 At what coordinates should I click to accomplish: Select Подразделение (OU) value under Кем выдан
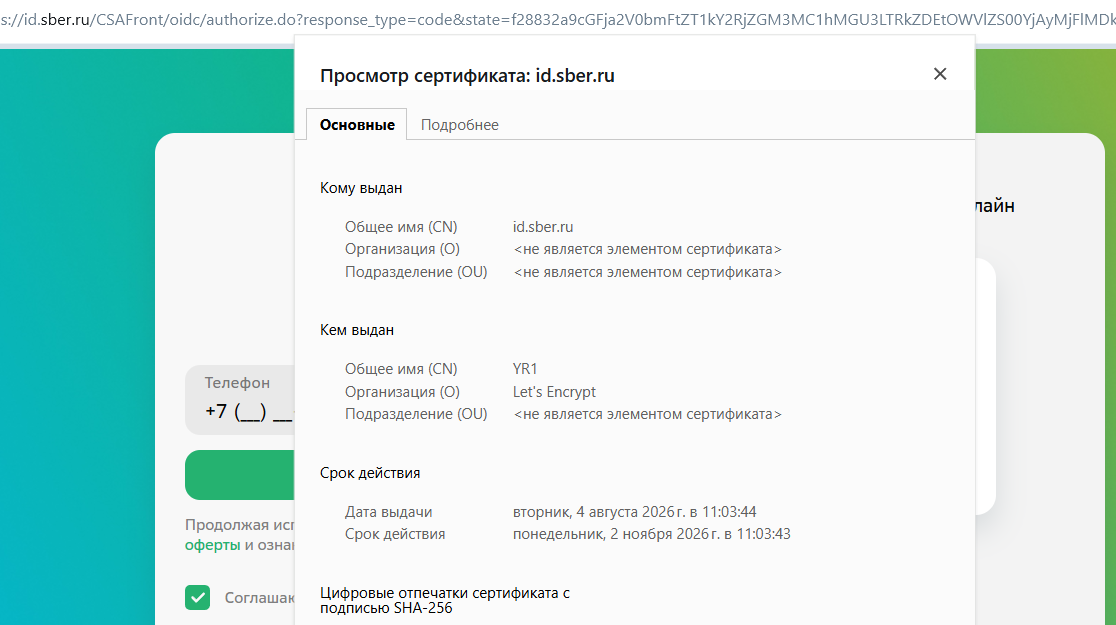pos(647,414)
